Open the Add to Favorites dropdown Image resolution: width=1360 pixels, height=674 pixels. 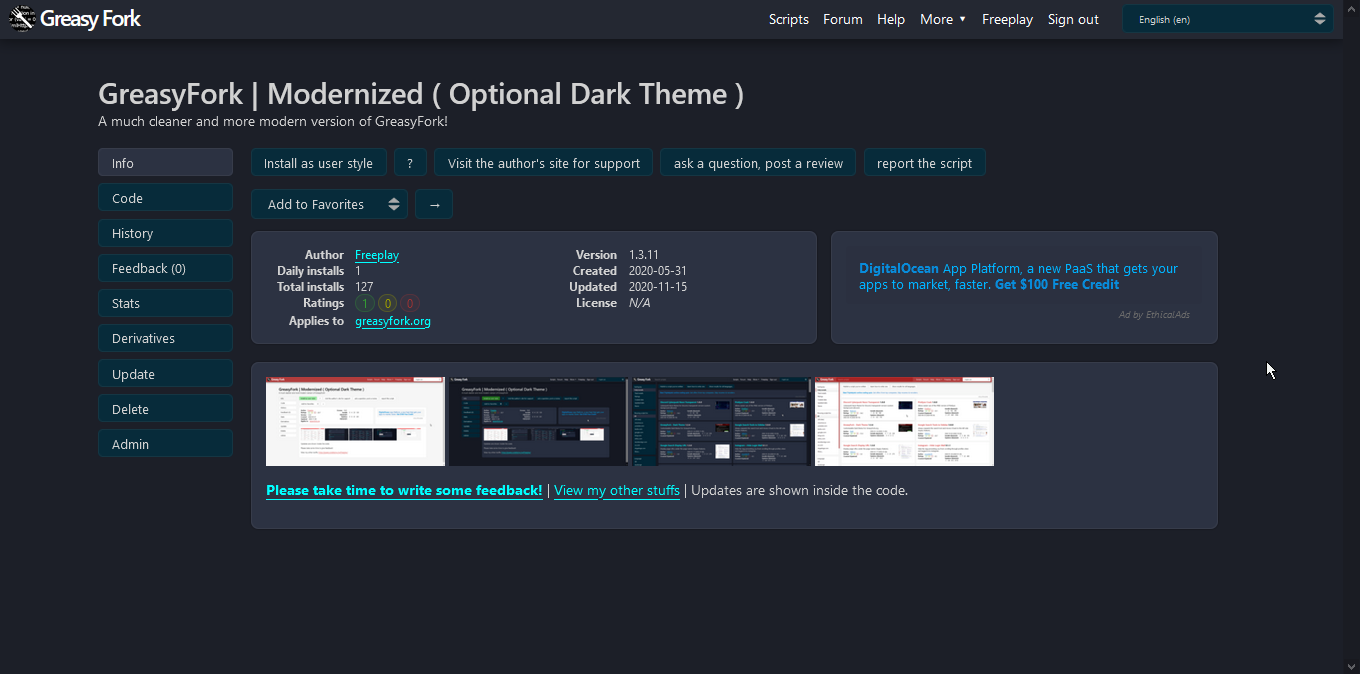(x=329, y=204)
